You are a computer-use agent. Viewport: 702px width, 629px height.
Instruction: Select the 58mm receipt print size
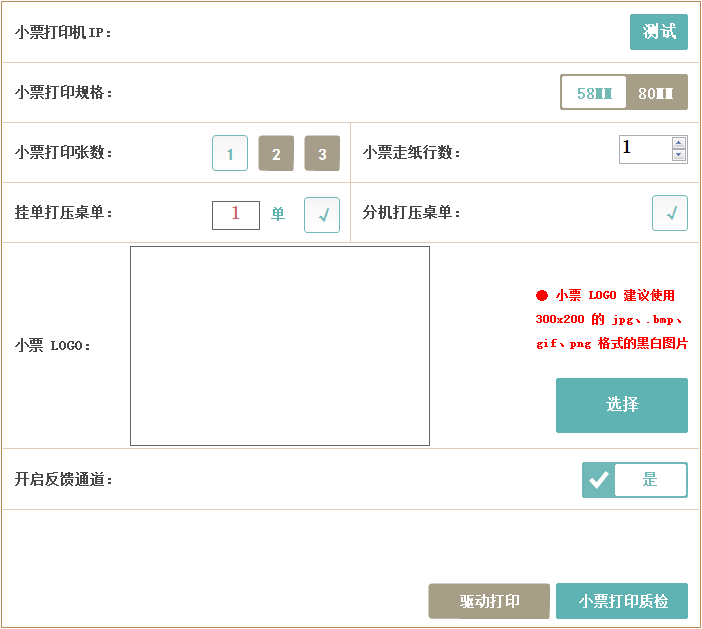(594, 93)
